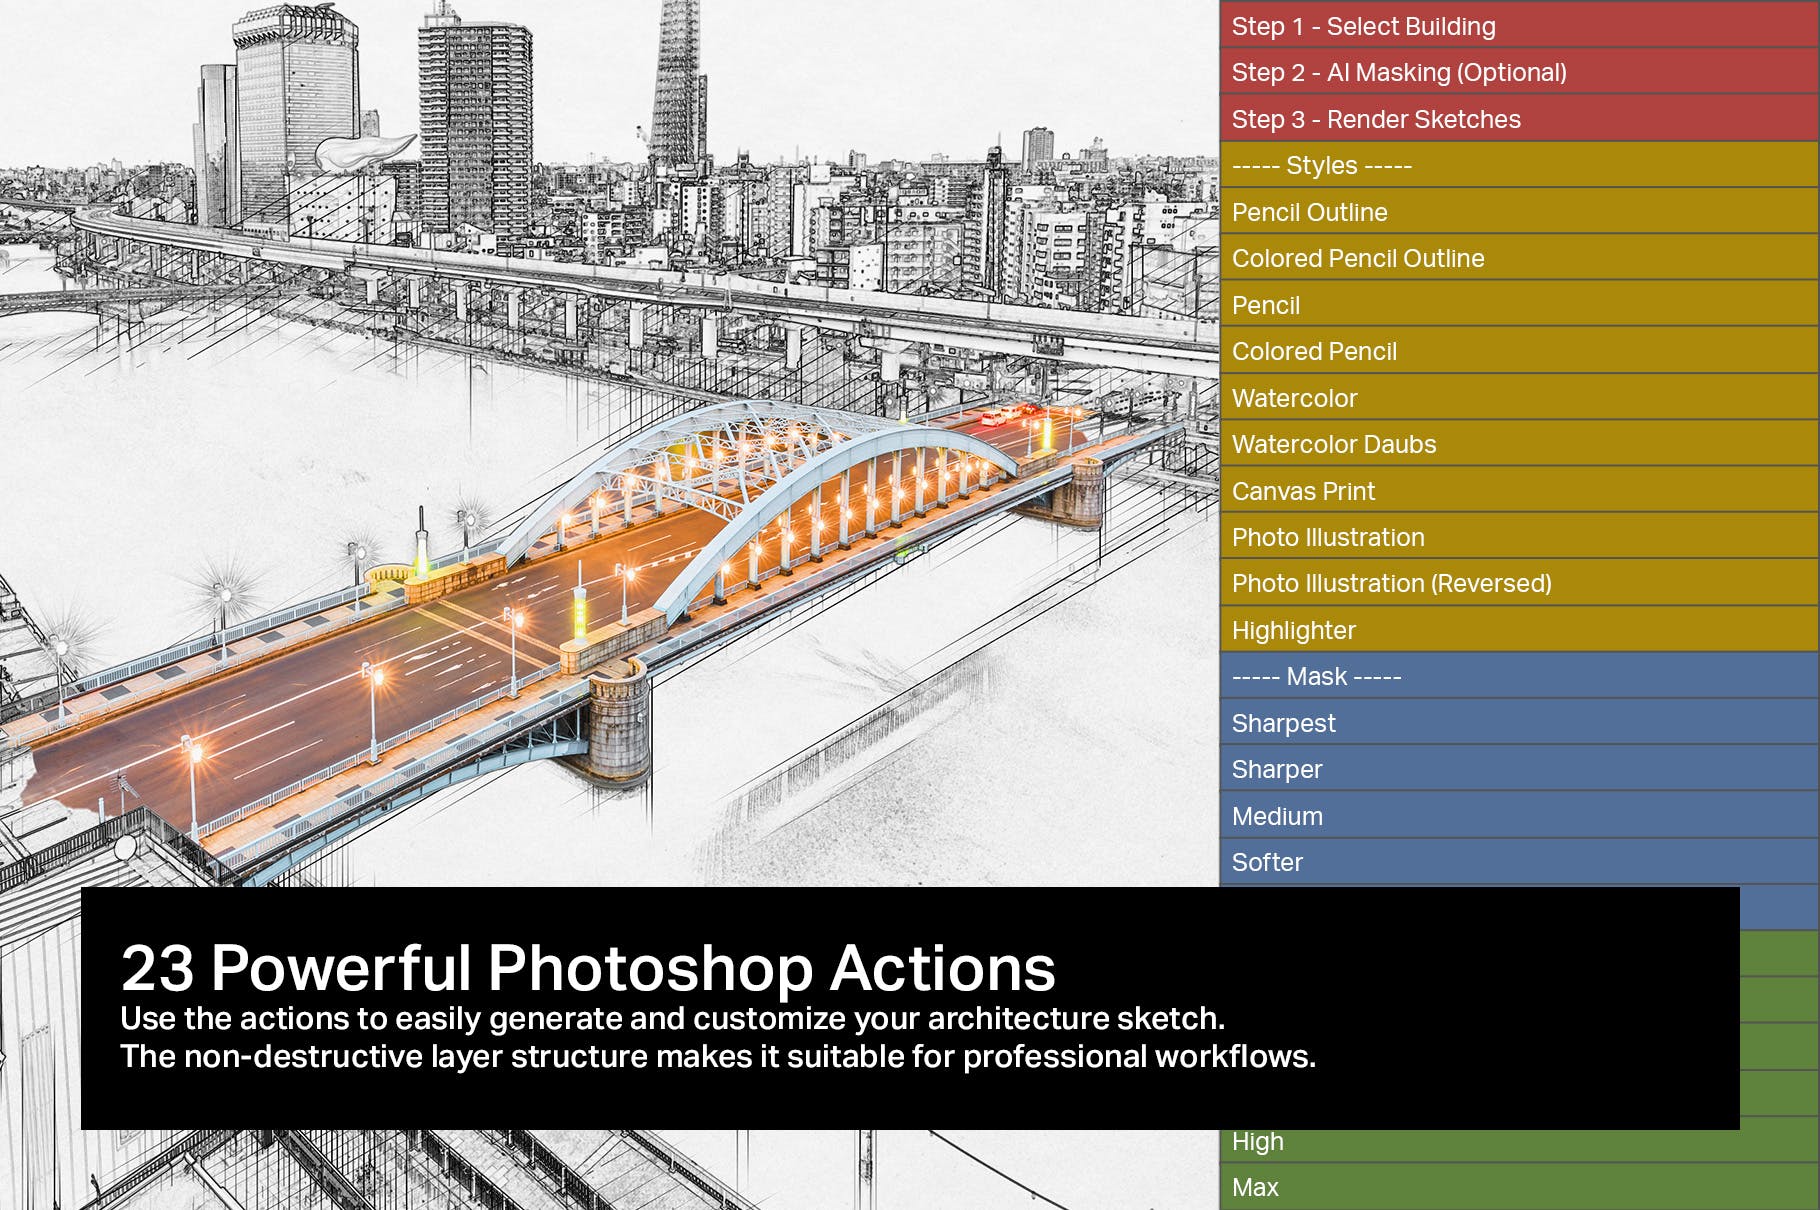The width and height of the screenshot is (1820, 1210).
Task: Choose the Watercolor style action
Action: tap(1500, 398)
